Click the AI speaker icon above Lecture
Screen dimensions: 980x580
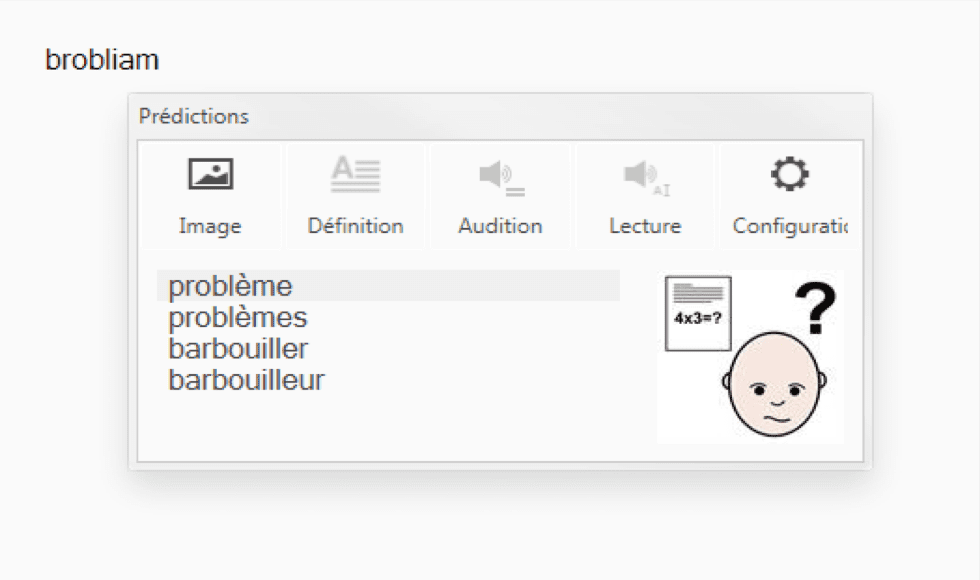[x=645, y=172]
